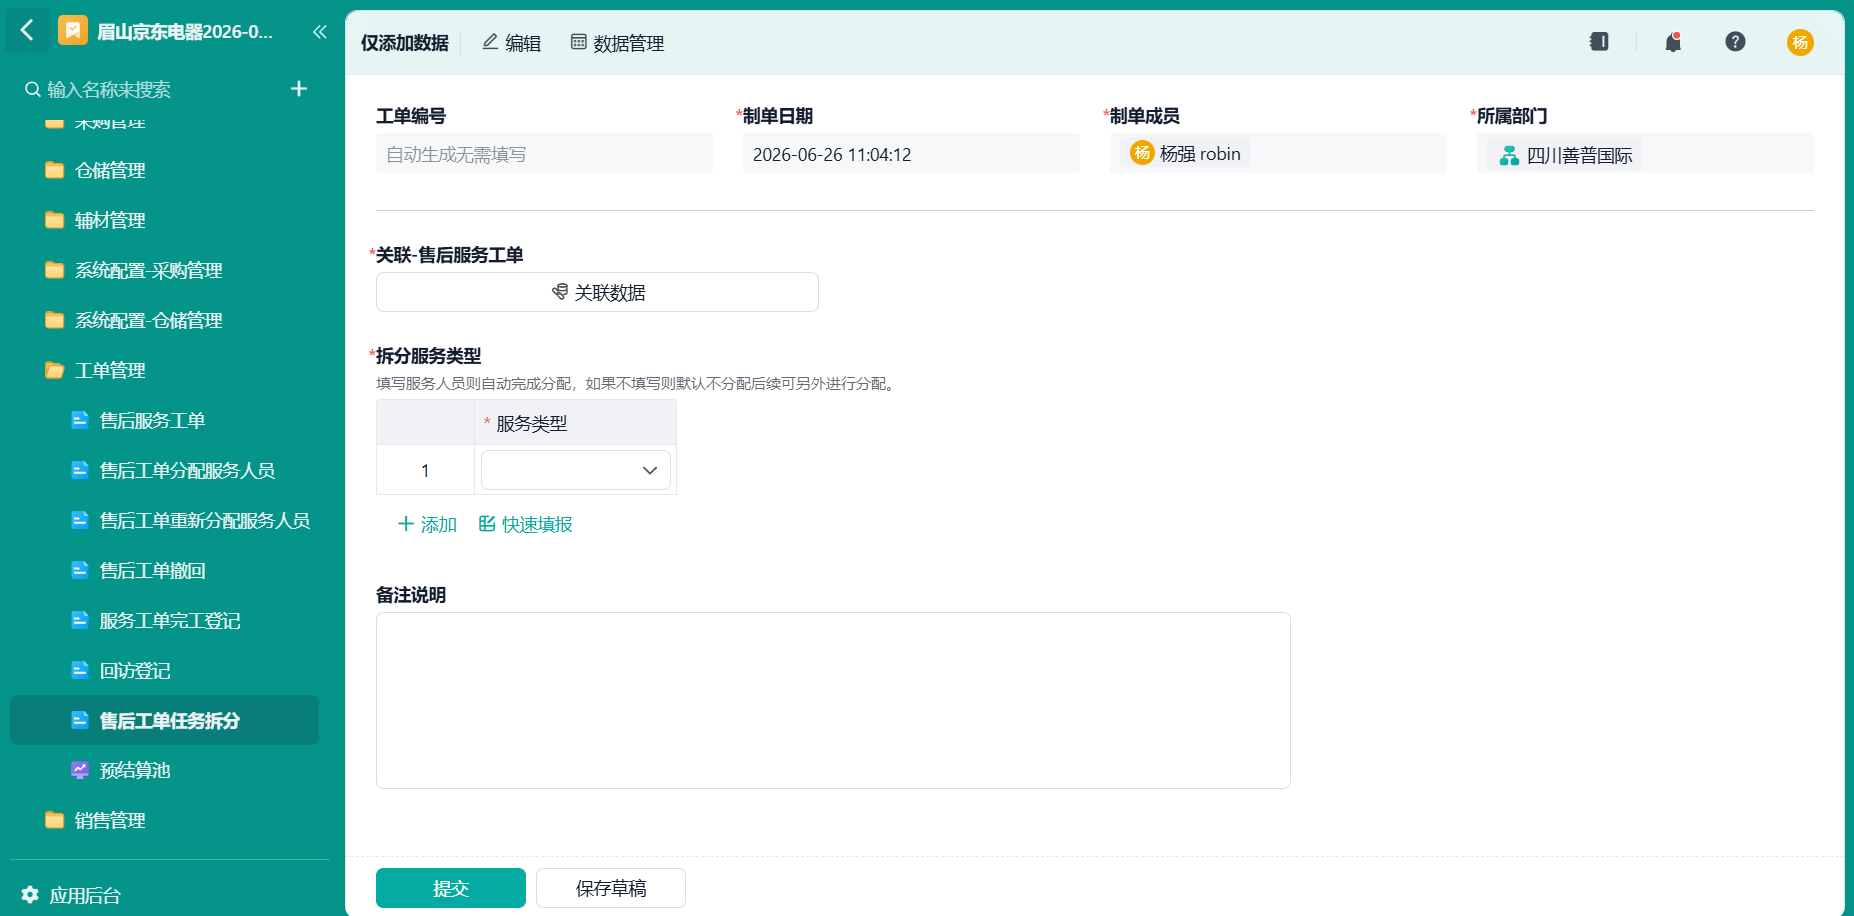Click the 售后服务工单 form icon
The height and width of the screenshot is (916, 1854).
[80, 420]
